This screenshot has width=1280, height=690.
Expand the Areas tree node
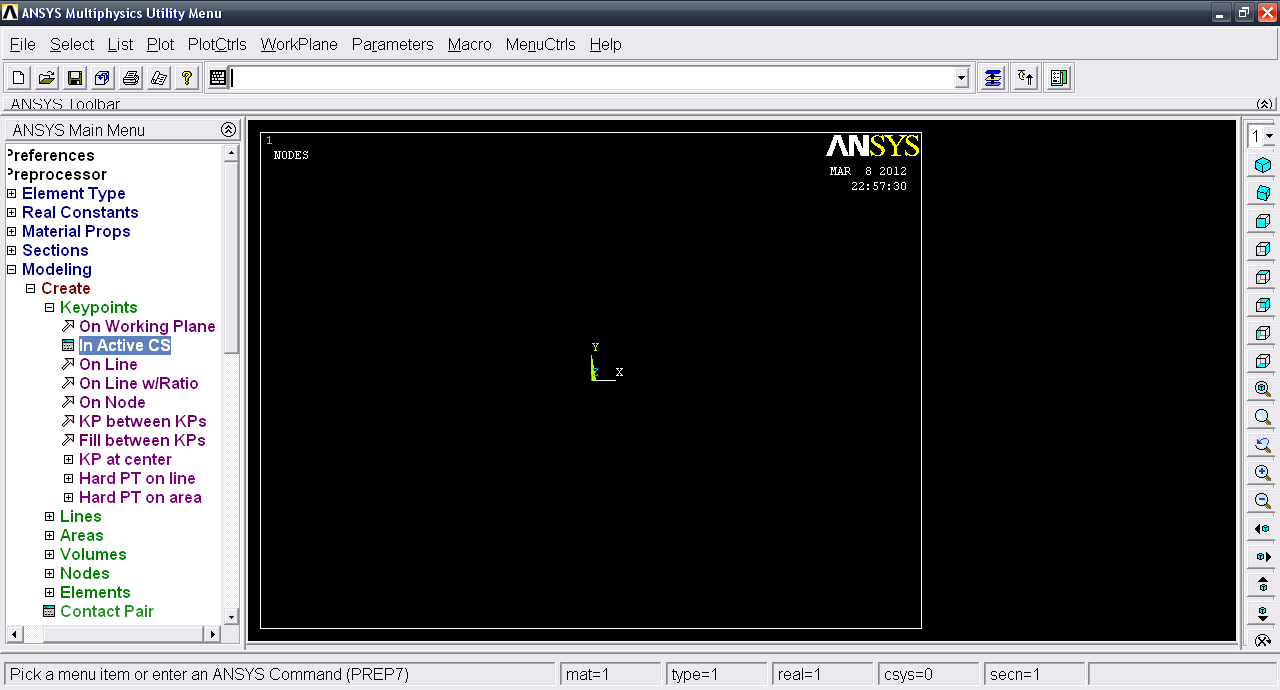point(50,536)
